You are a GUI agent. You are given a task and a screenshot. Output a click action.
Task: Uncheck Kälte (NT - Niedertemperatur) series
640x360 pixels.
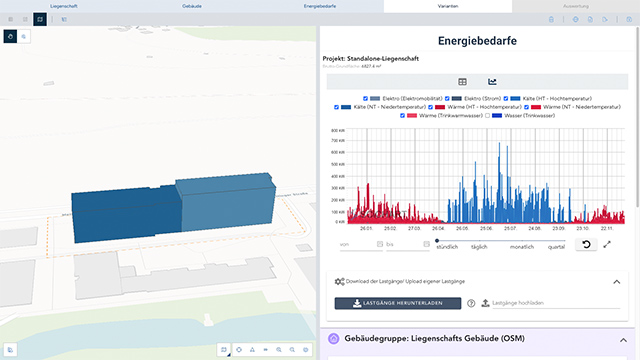[x=336, y=107]
